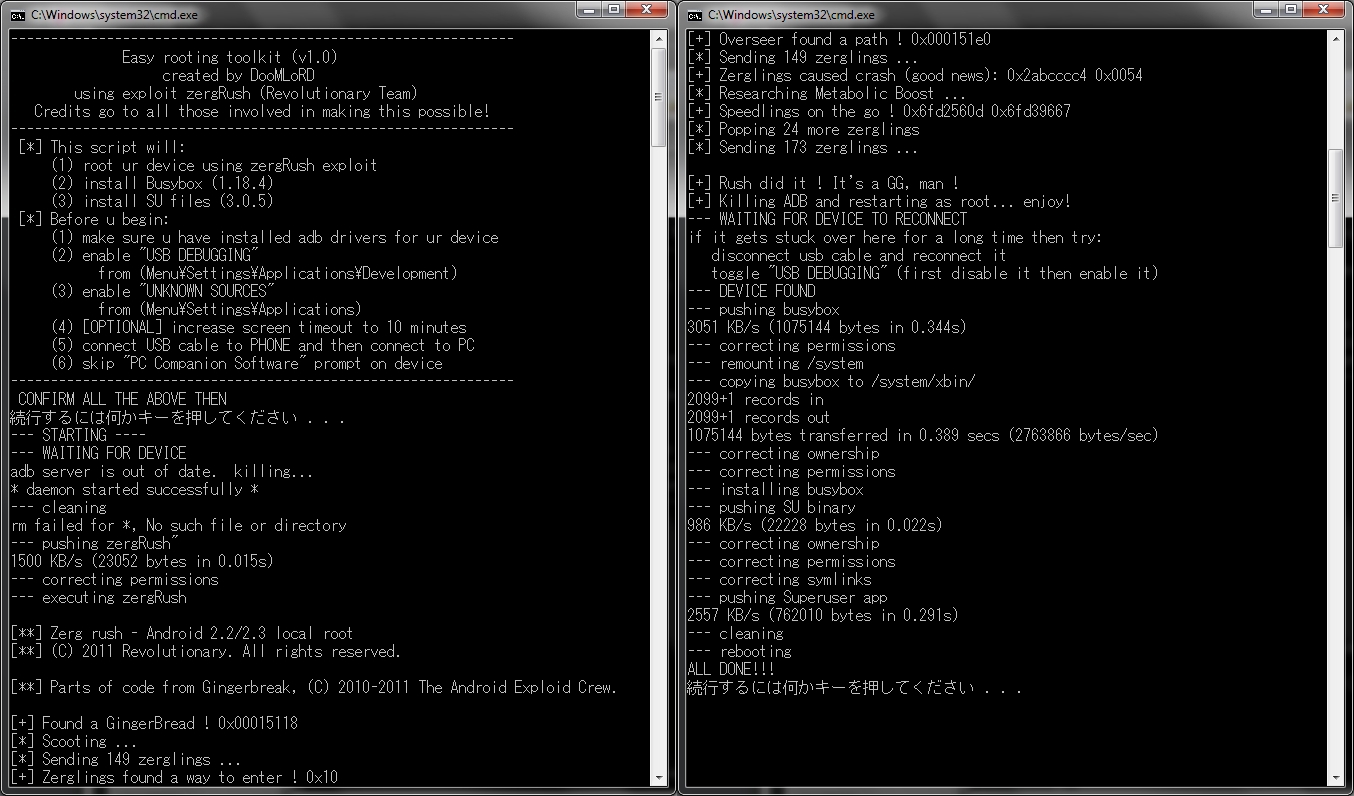Screen dimensions: 1354x796
Task: Click scroll down arrow in ALL DONE window
Action: click(1335, 777)
